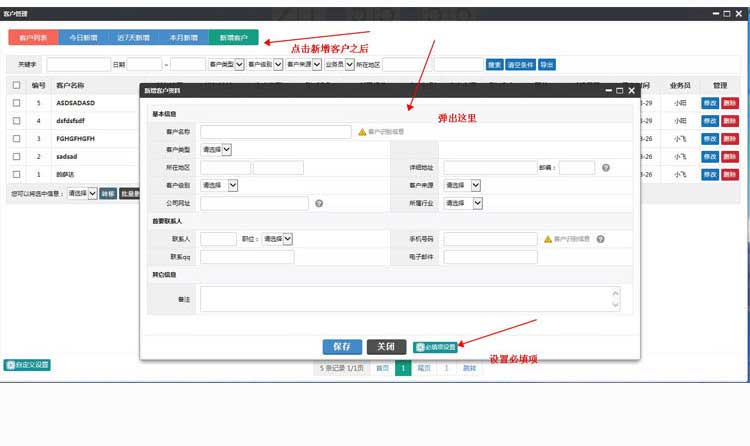750x446 pixels.
Task: Open 必填项设置 required fields settings
Action: [x=435, y=347]
